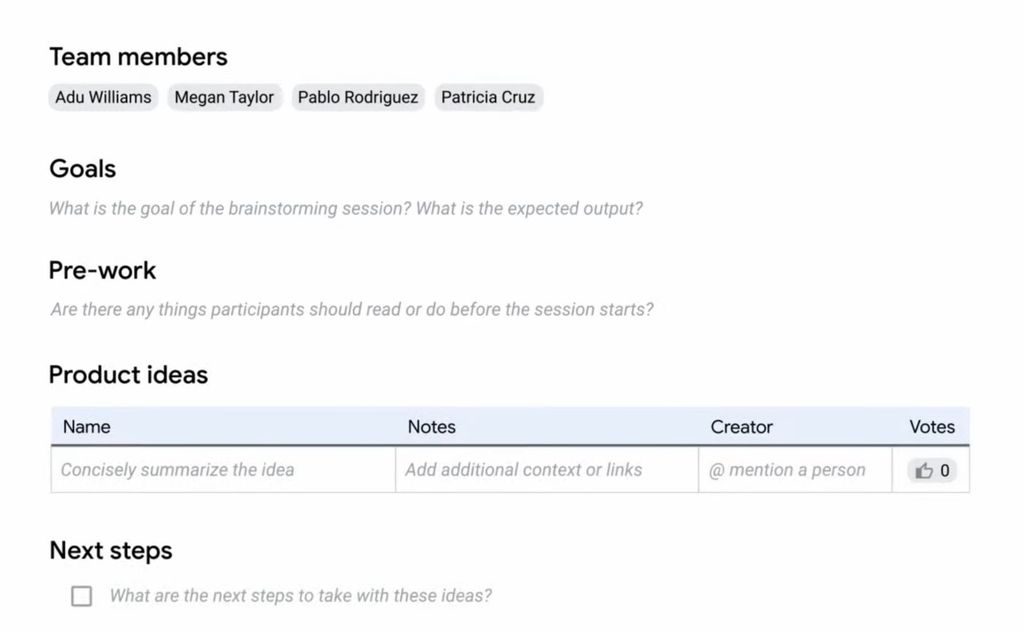Click the 'Add additional context or links' cell
Image resolution: width=1024 pixels, height=632 pixels.
point(547,469)
